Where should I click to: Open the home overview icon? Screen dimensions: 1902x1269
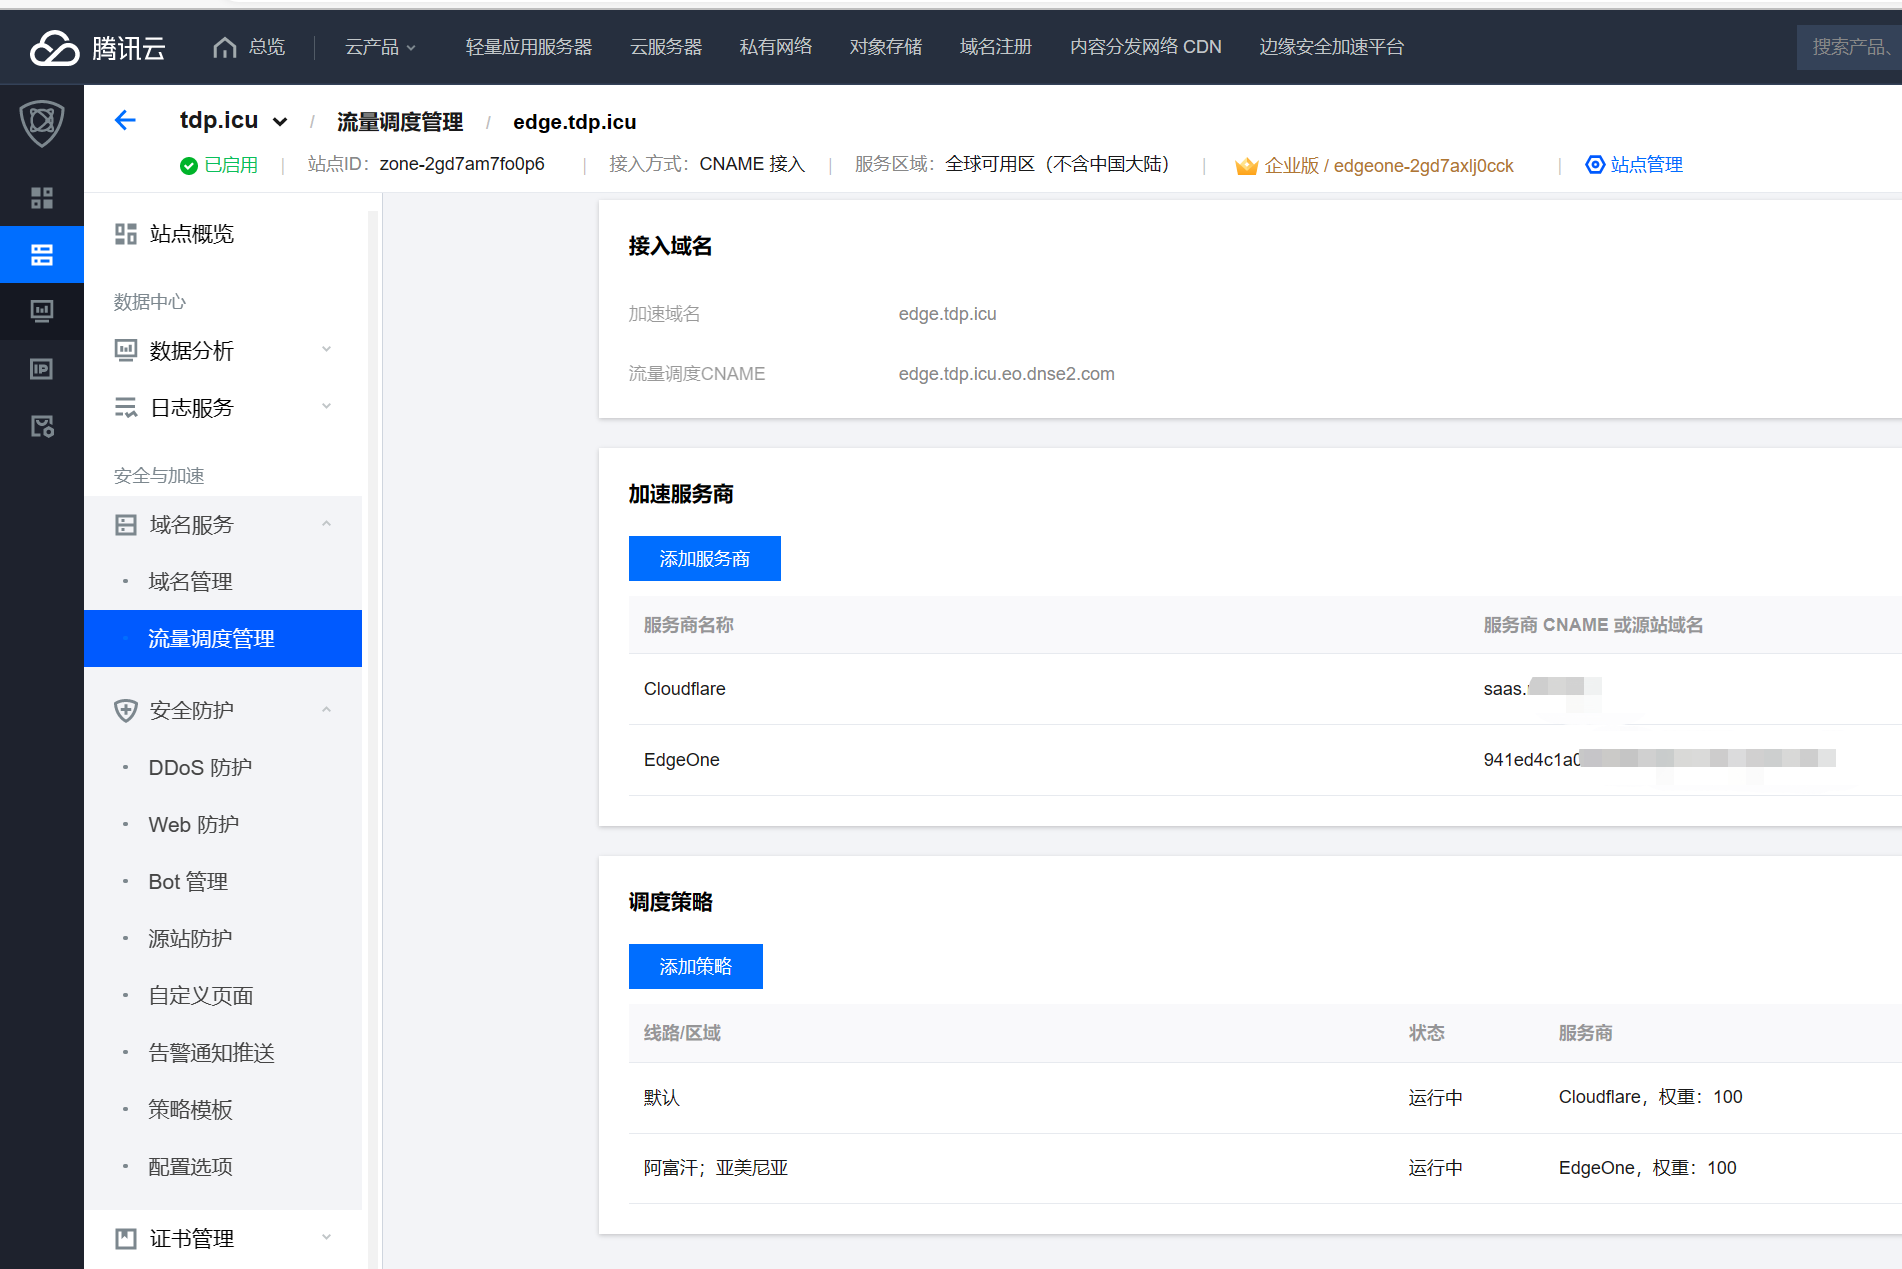[x=225, y=47]
